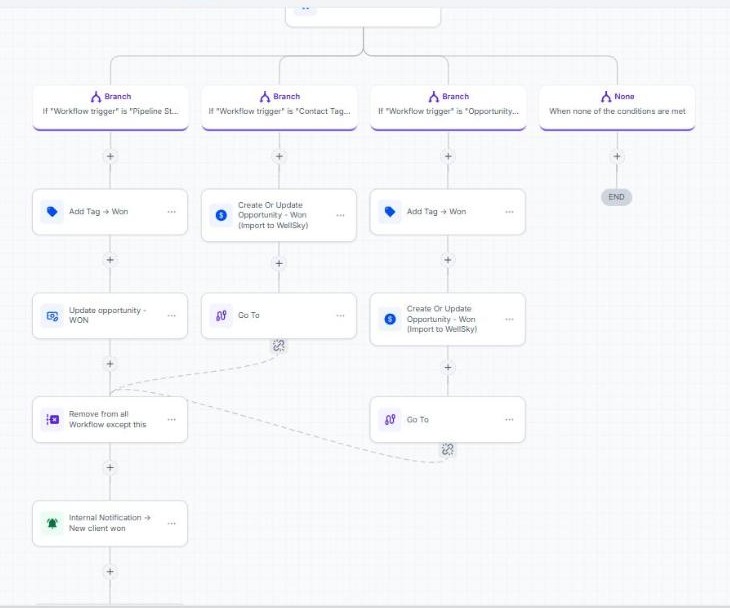Click tag icon on first-column Add Tag Won
This screenshot has height=608, width=730.
point(52,212)
